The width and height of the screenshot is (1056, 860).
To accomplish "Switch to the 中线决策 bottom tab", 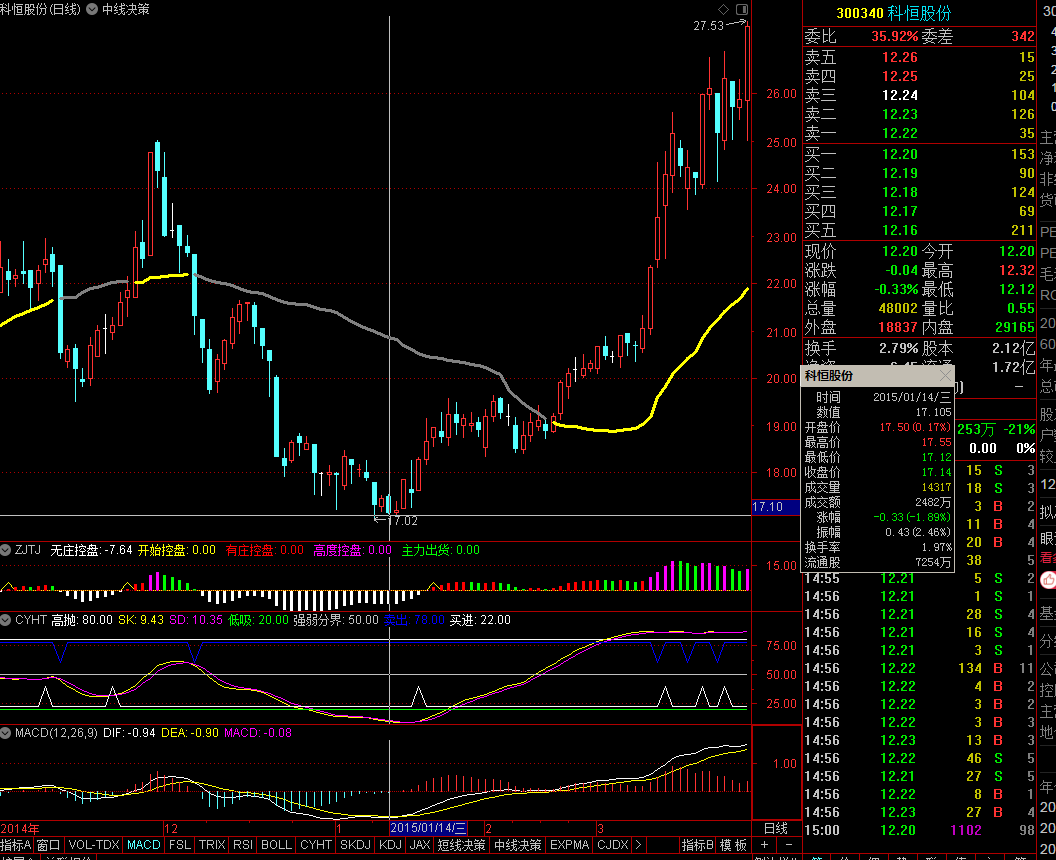I will [x=517, y=845].
